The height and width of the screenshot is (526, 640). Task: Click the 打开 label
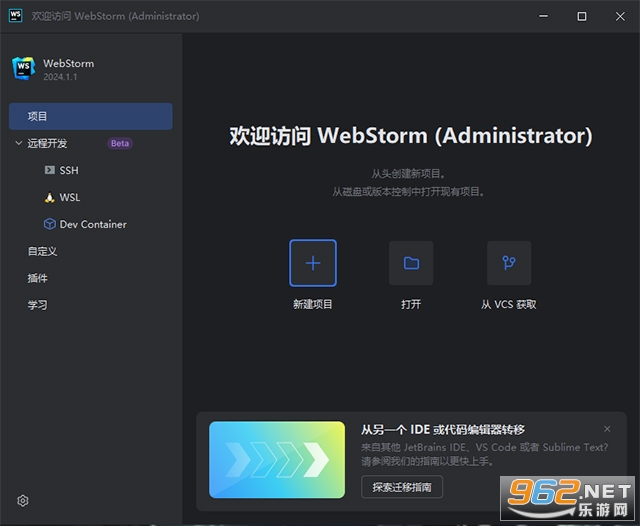point(411,304)
